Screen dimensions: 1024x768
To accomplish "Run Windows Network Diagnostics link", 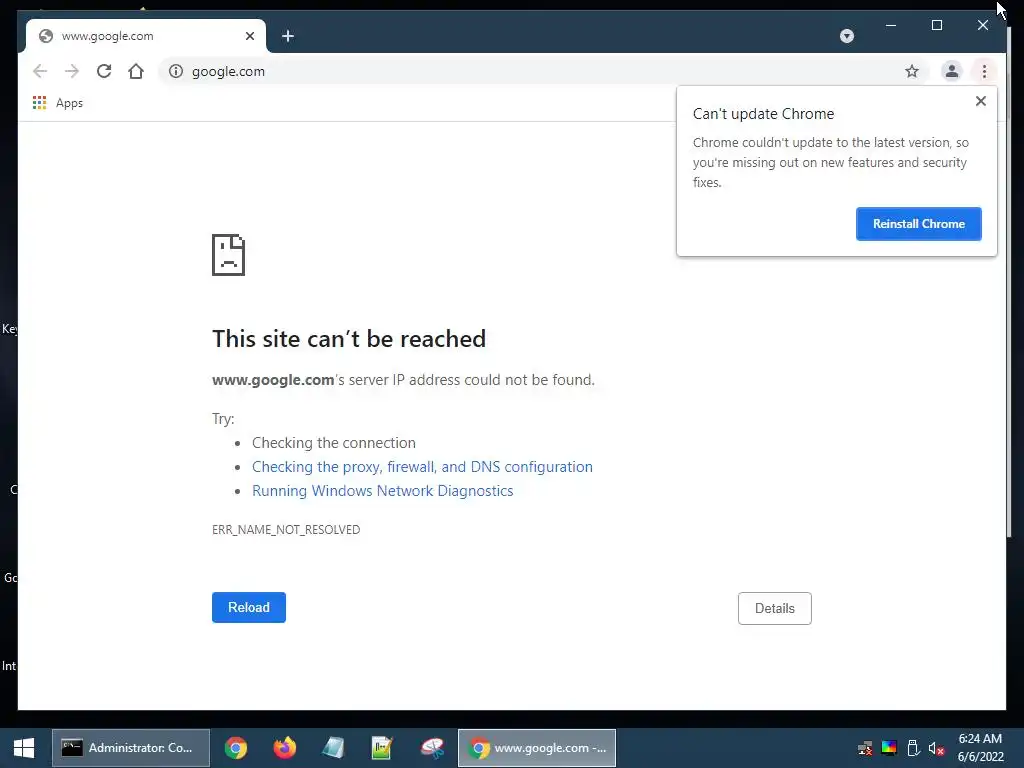I will pos(383,491).
